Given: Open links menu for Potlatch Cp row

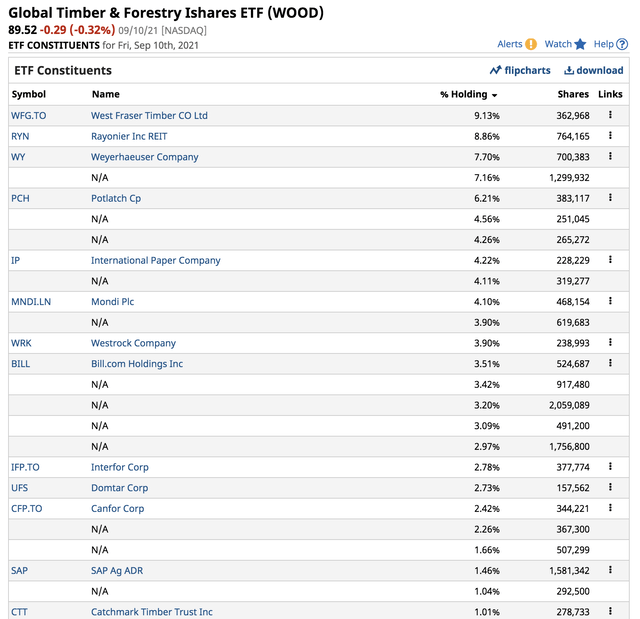Looking at the screenshot, I should pos(610,198).
